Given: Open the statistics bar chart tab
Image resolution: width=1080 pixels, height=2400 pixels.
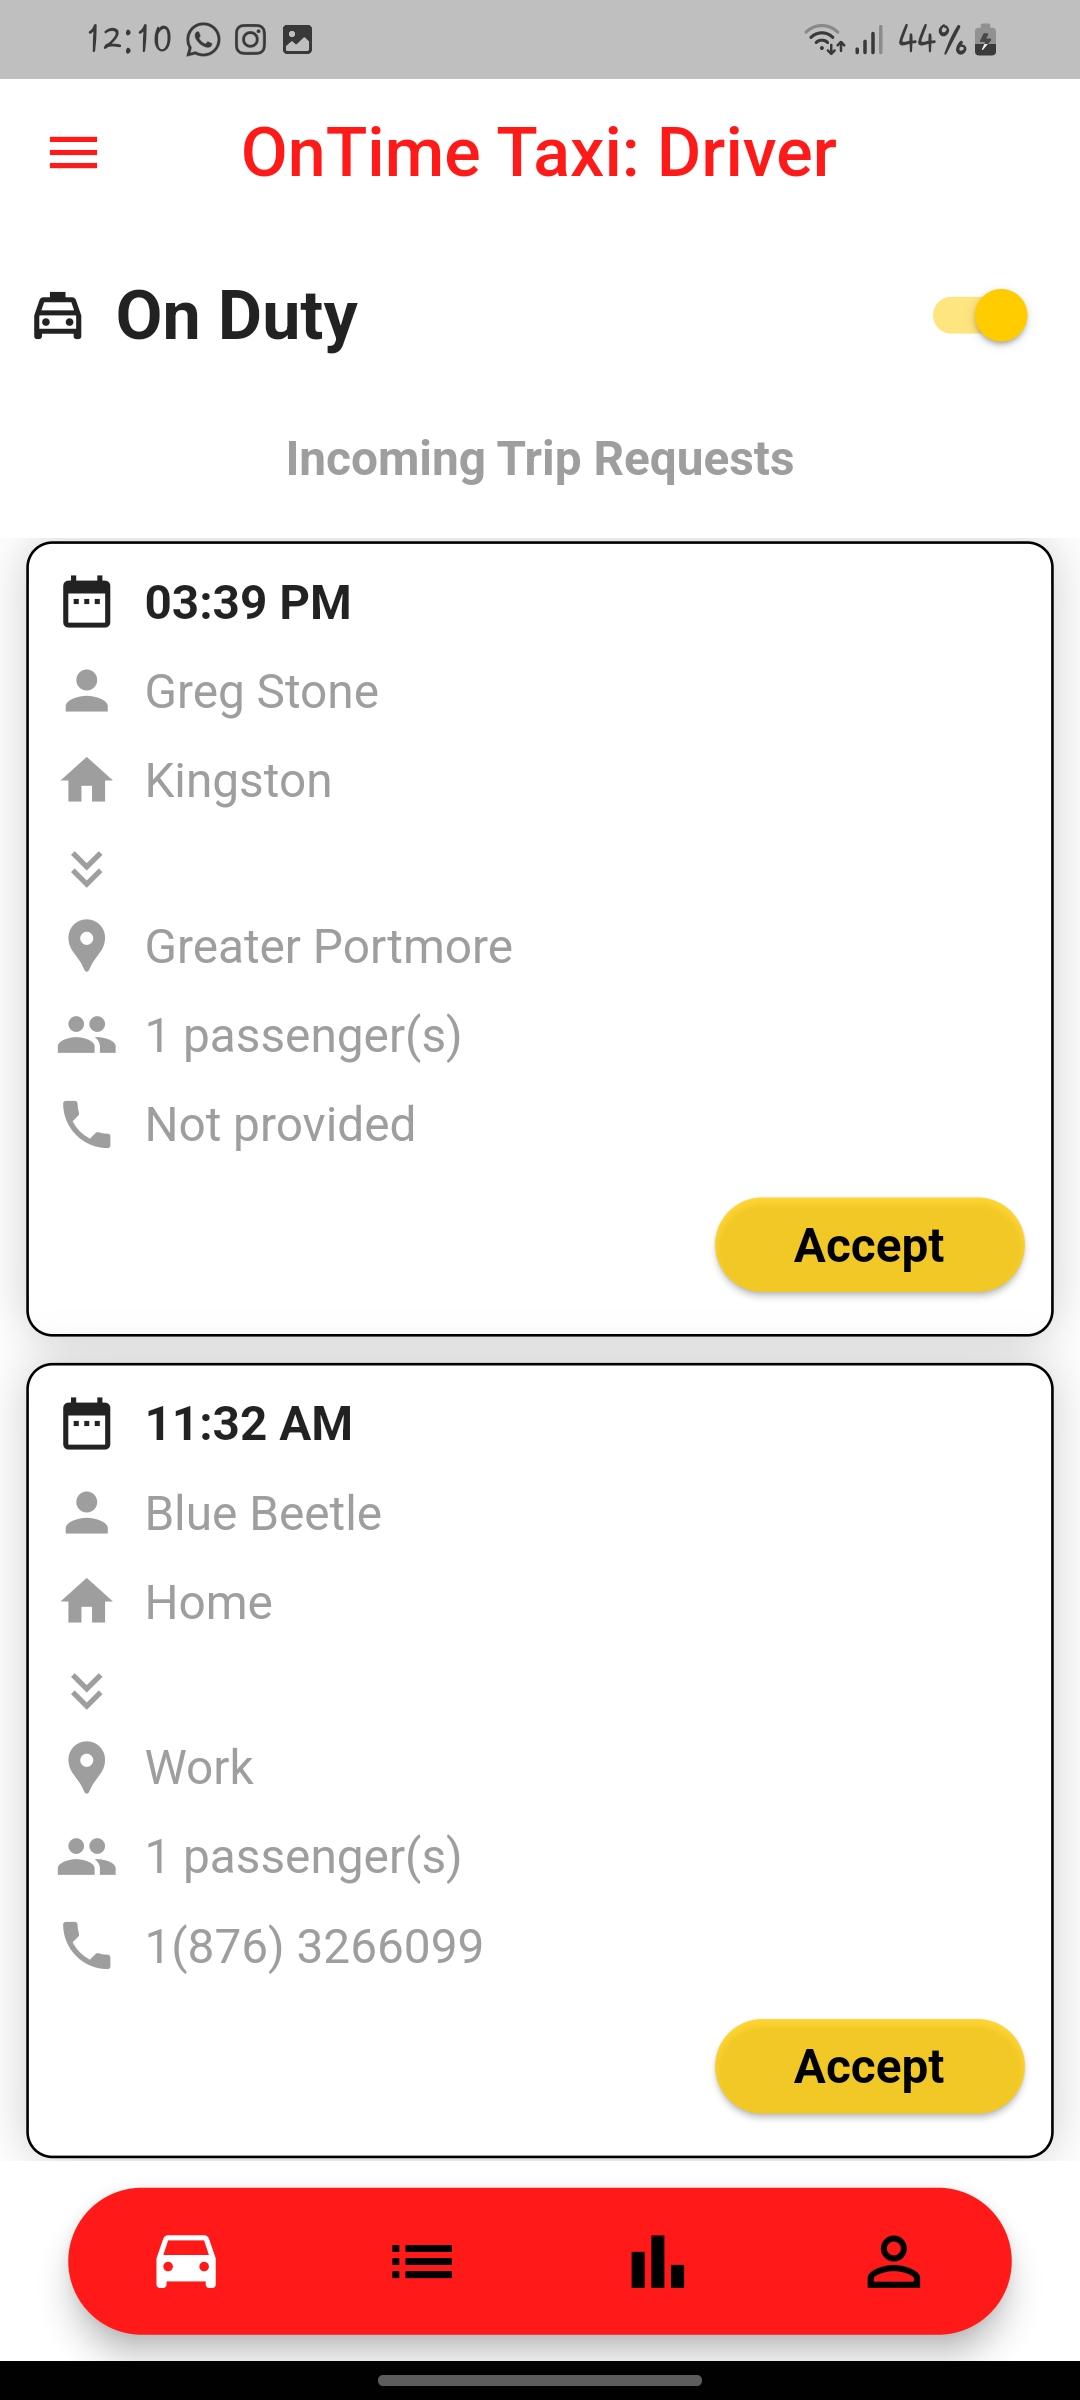Looking at the screenshot, I should click(x=658, y=2262).
